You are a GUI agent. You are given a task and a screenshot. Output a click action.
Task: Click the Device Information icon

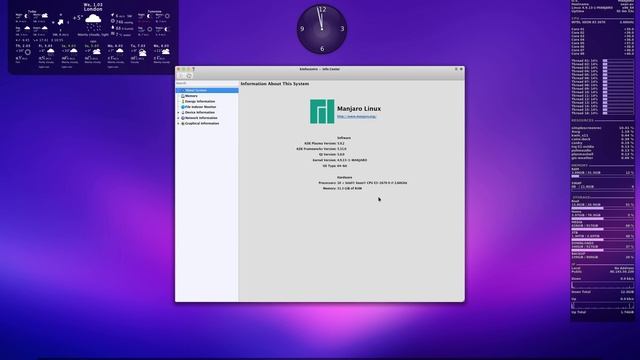(x=183, y=112)
